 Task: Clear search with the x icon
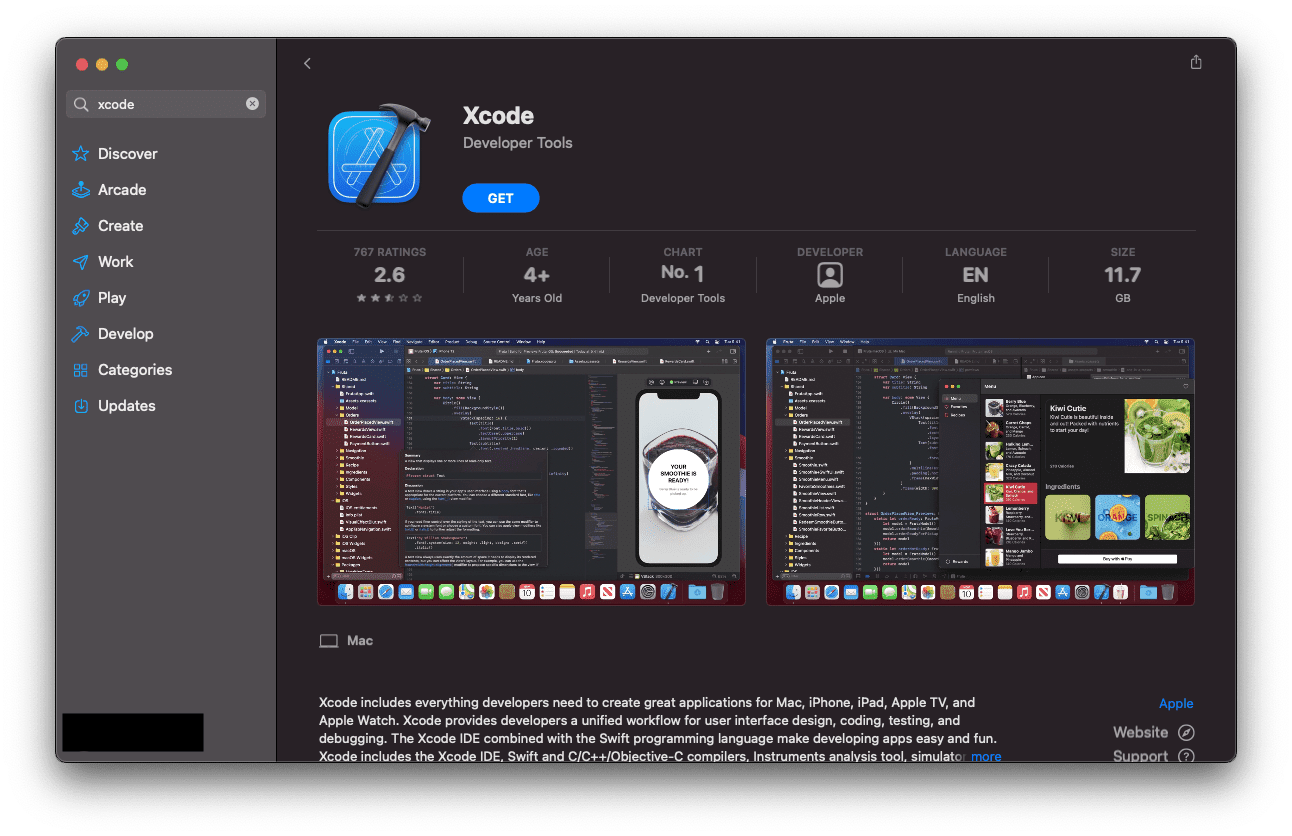click(252, 103)
